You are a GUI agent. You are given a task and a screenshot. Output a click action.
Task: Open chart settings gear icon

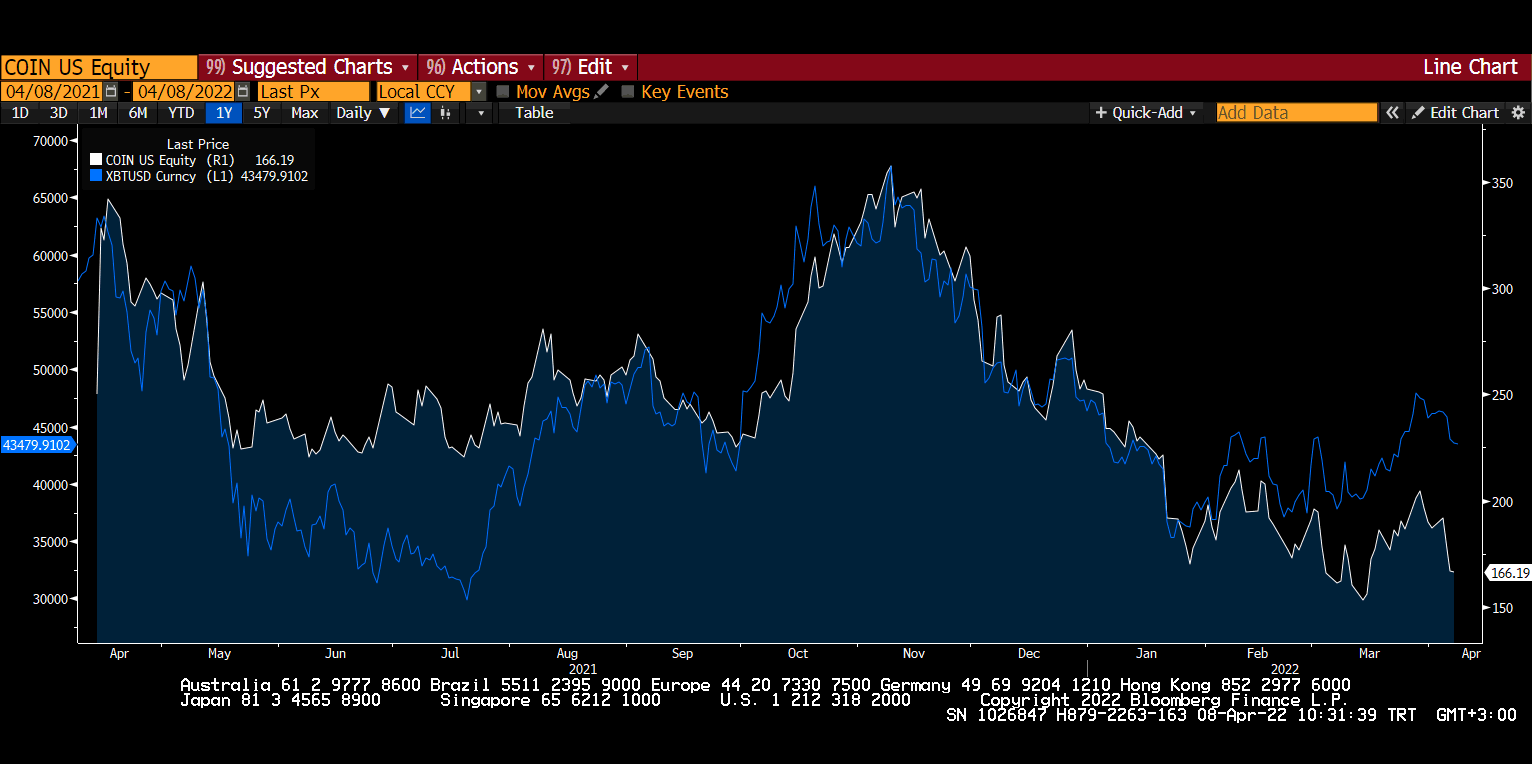click(1517, 113)
